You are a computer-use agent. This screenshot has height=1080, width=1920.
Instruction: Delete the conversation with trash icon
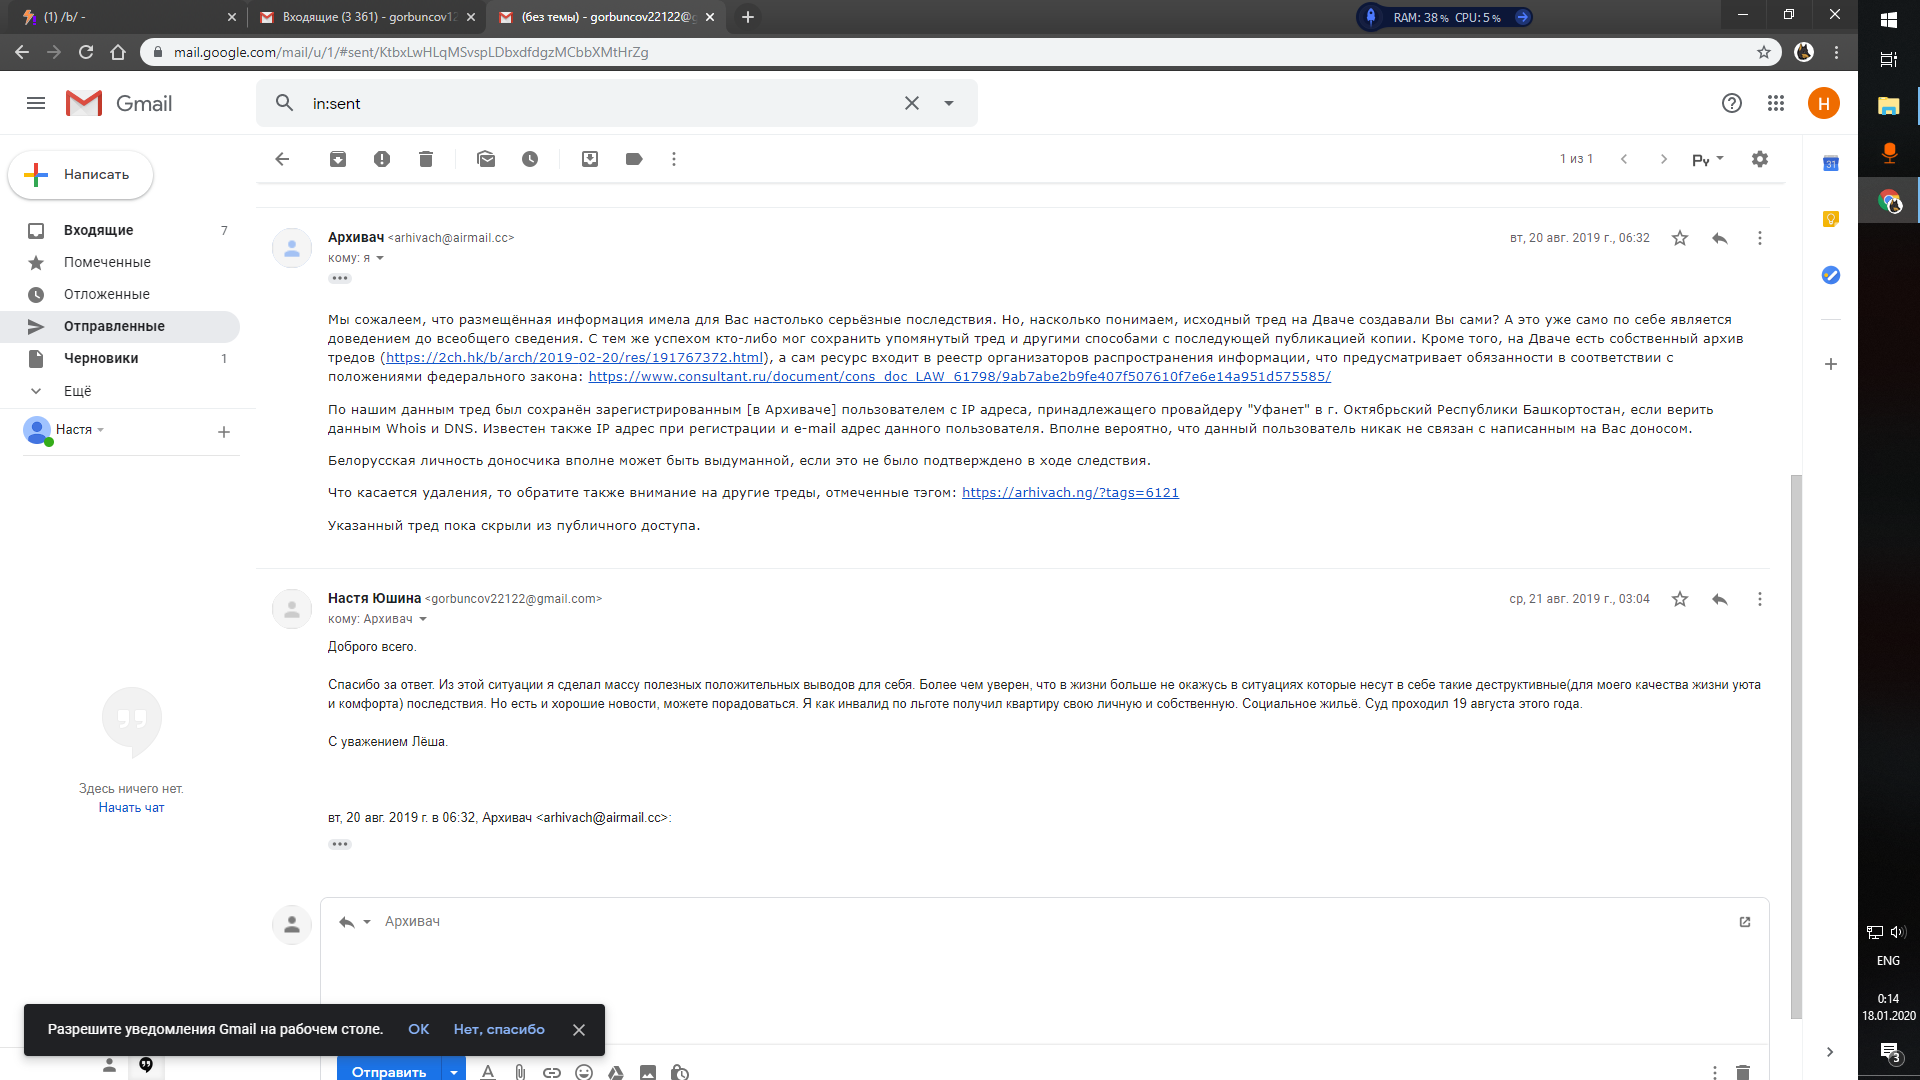pyautogui.click(x=426, y=159)
